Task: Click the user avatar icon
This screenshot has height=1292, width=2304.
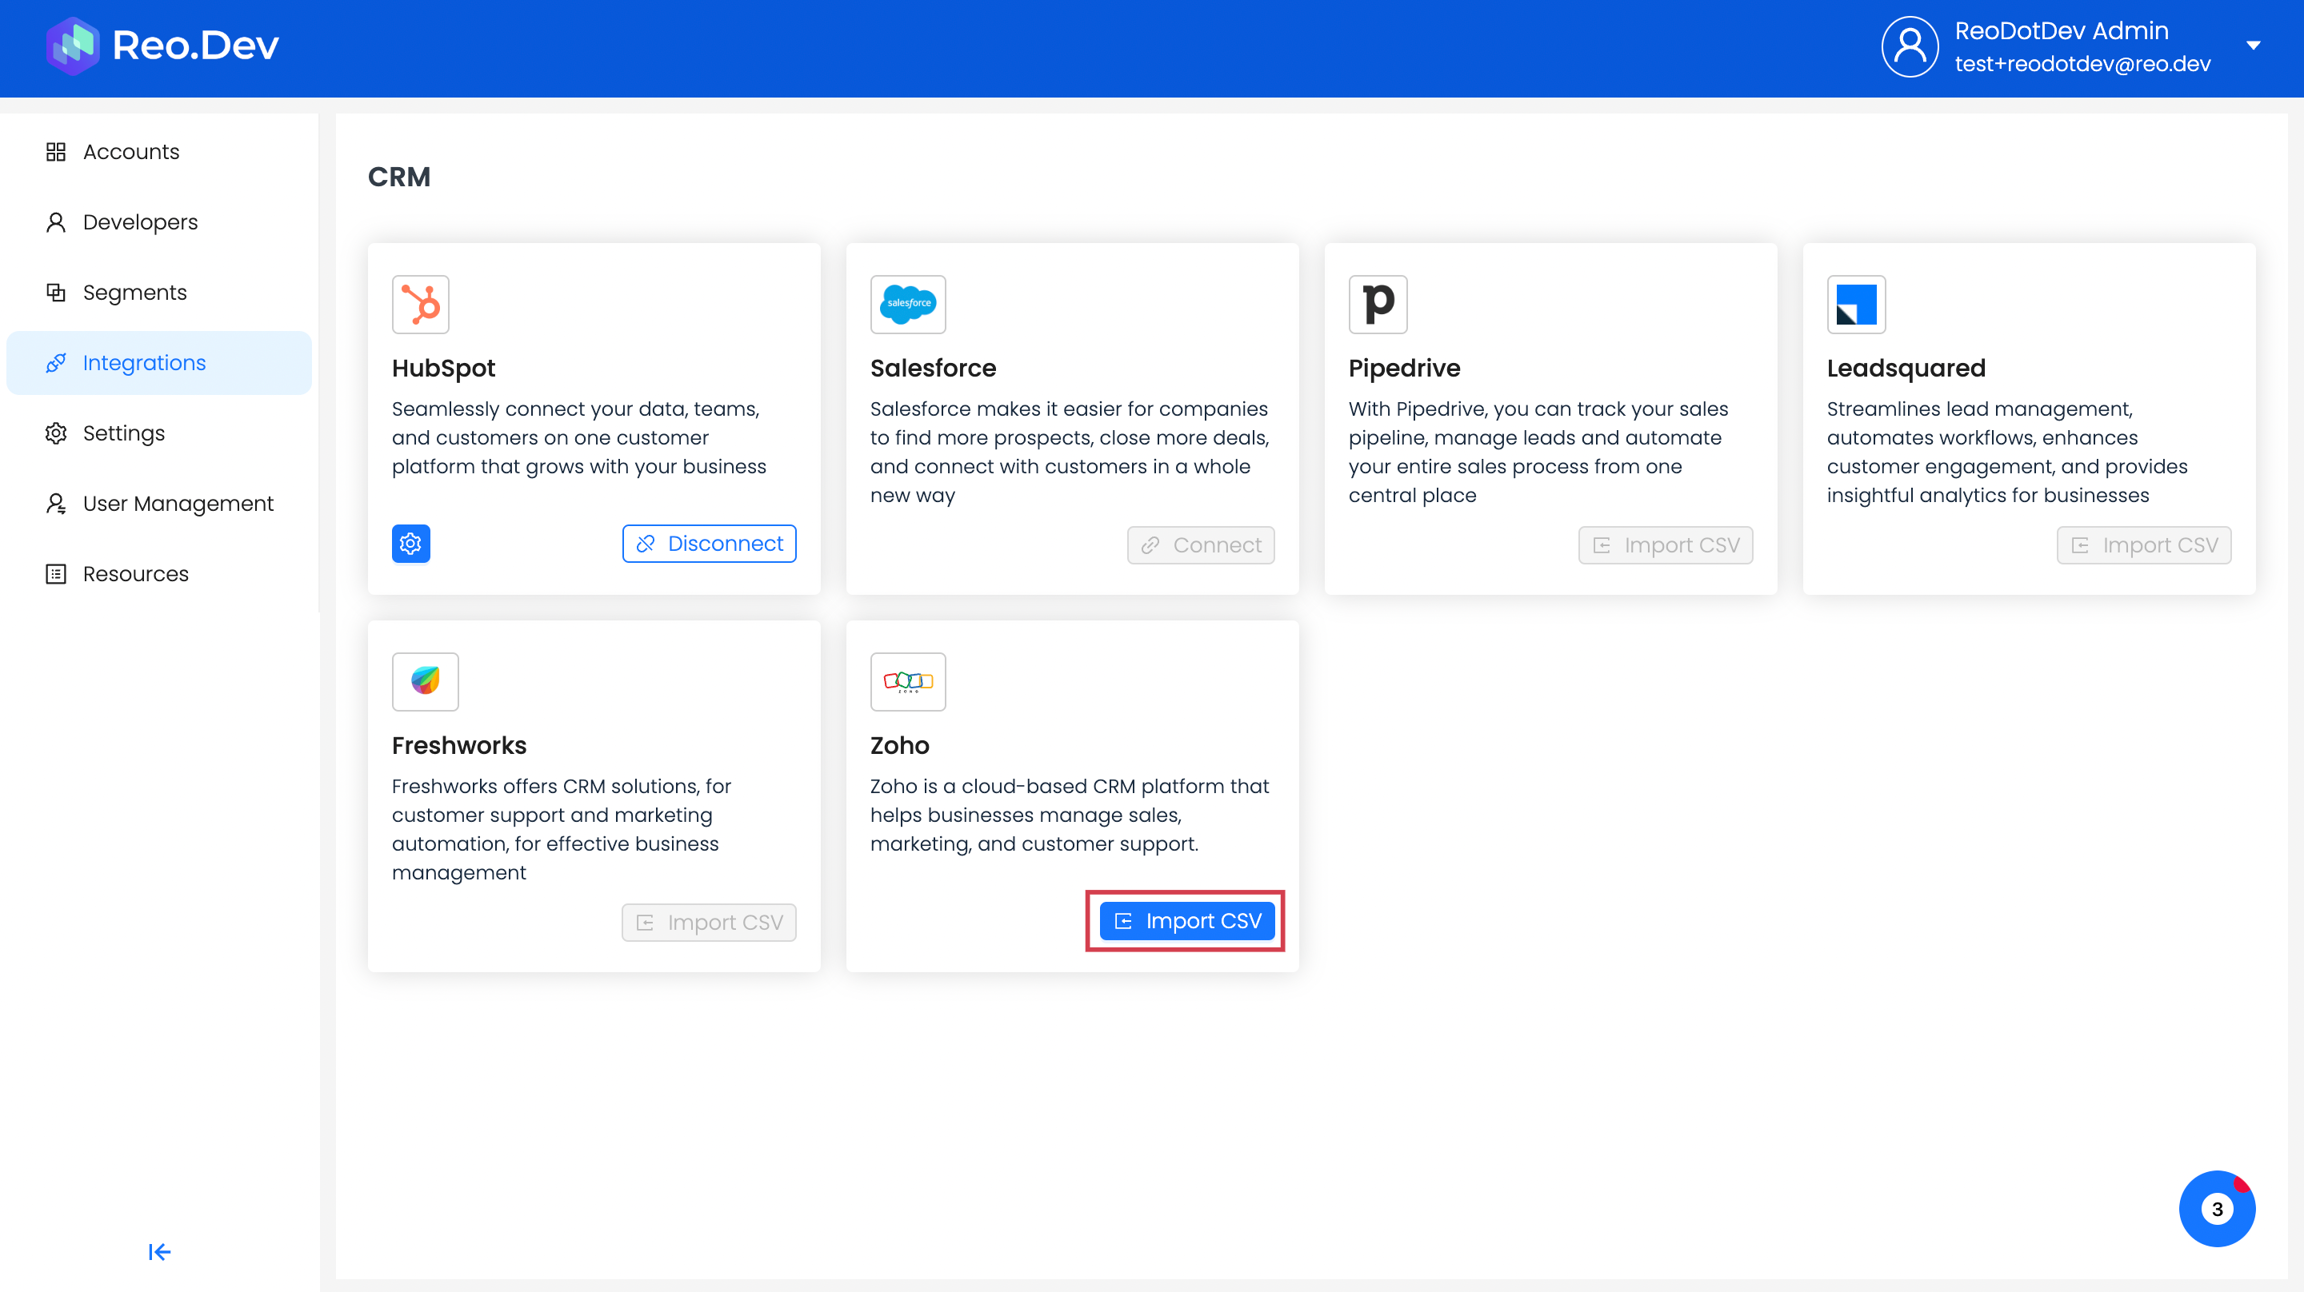Action: click(1909, 47)
